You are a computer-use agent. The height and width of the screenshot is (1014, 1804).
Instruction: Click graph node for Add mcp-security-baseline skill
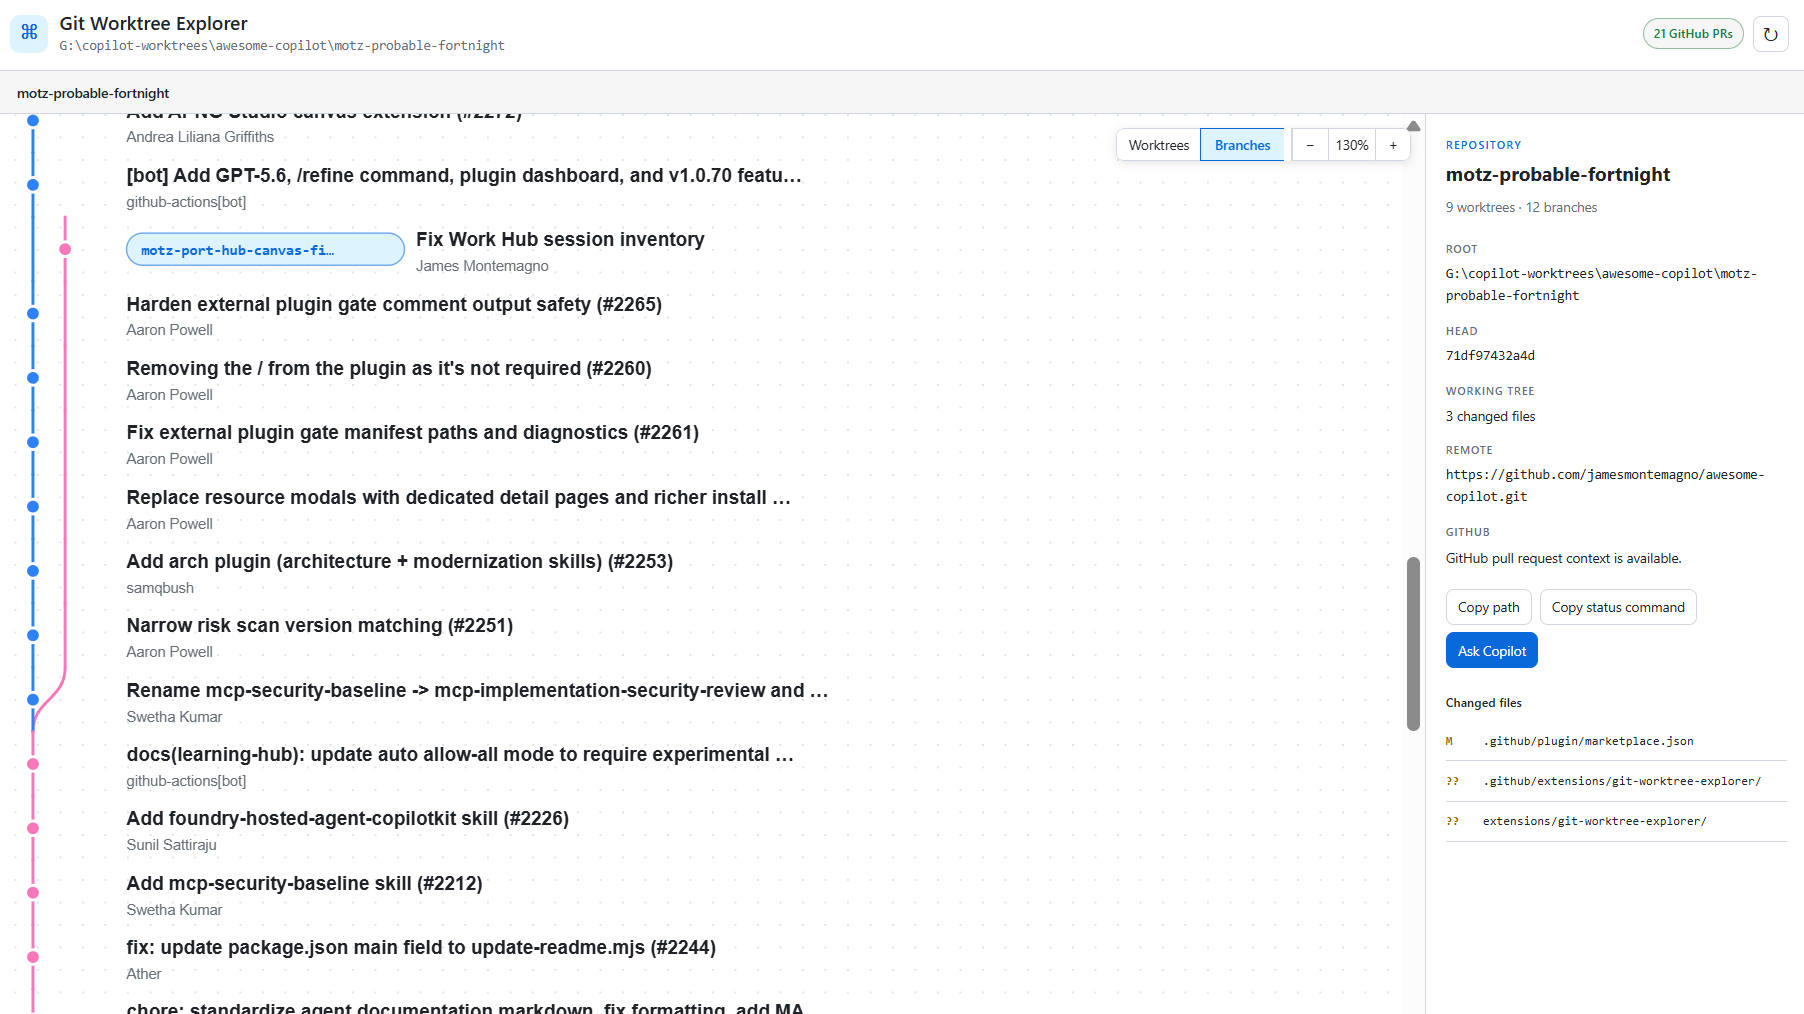click(x=33, y=893)
